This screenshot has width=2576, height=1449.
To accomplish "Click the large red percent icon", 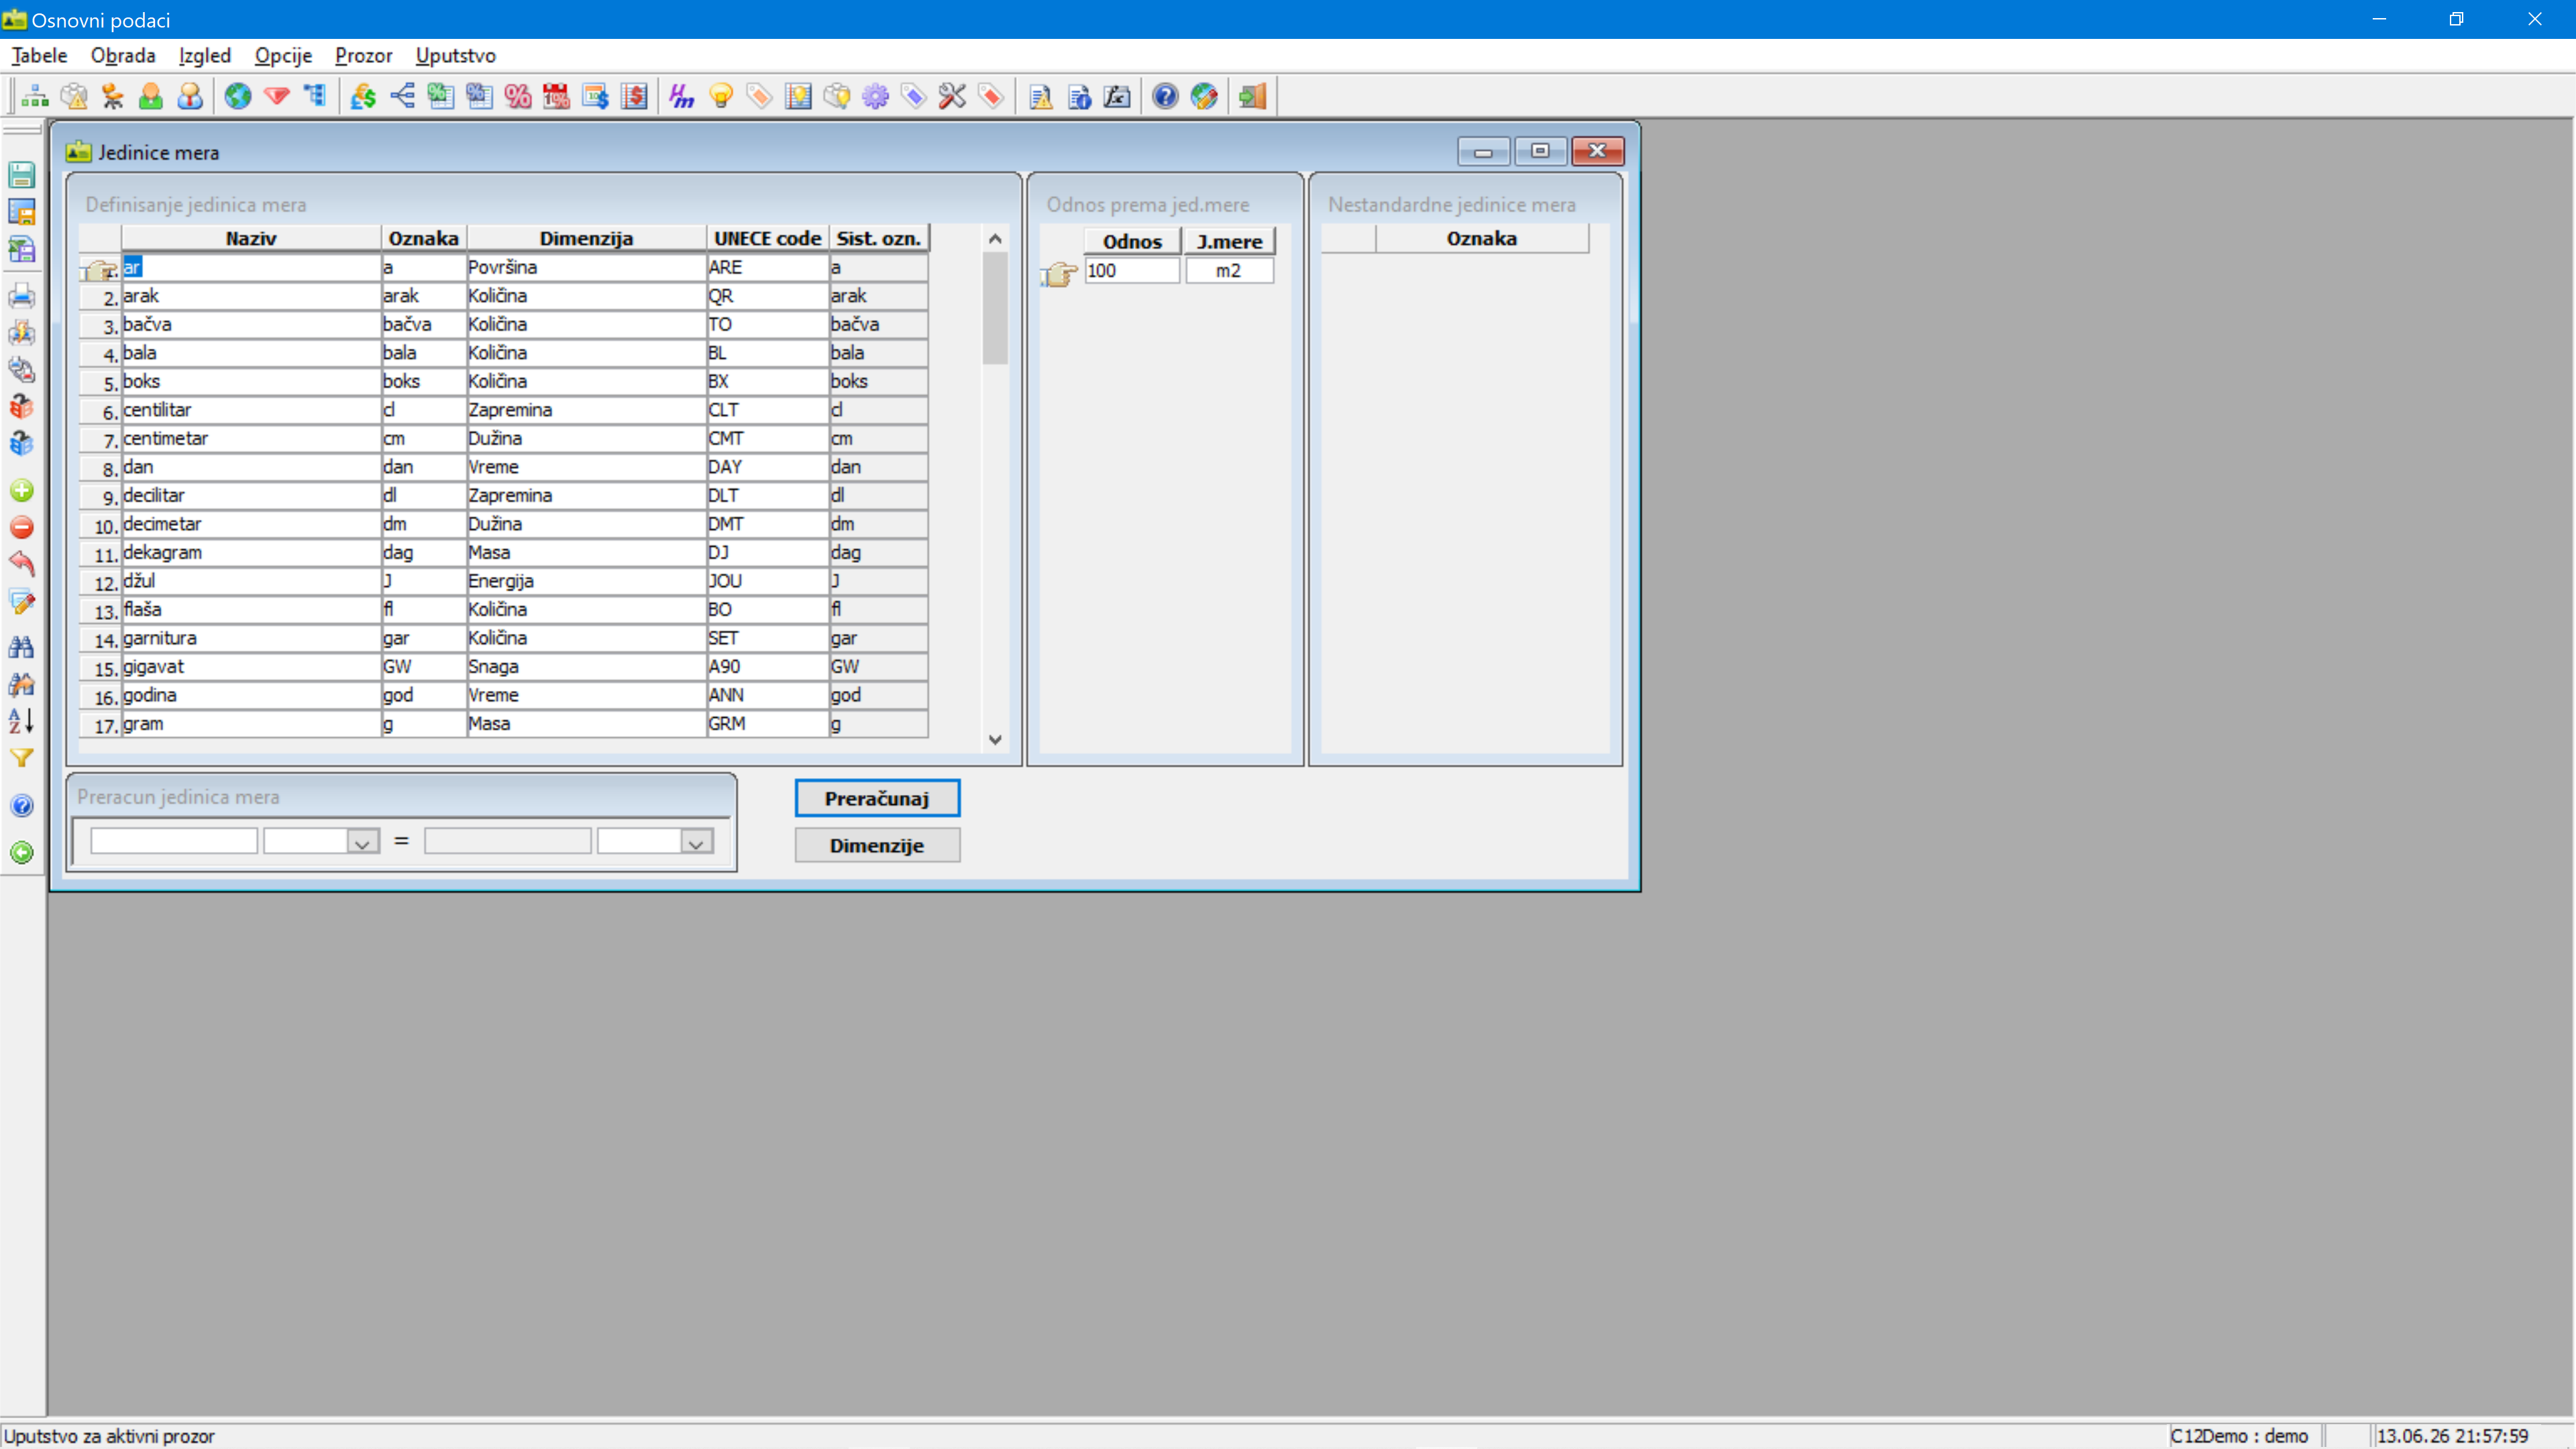I will point(518,96).
